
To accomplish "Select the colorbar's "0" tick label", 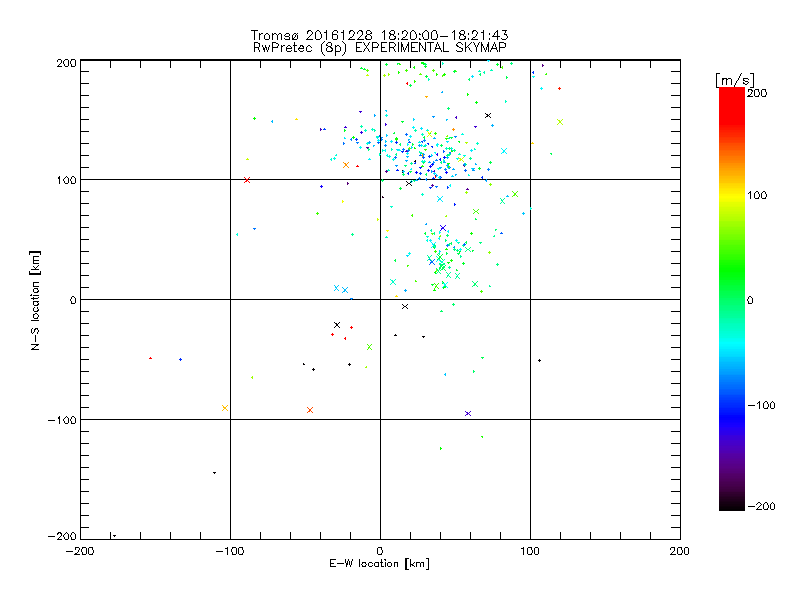I will 750,300.
